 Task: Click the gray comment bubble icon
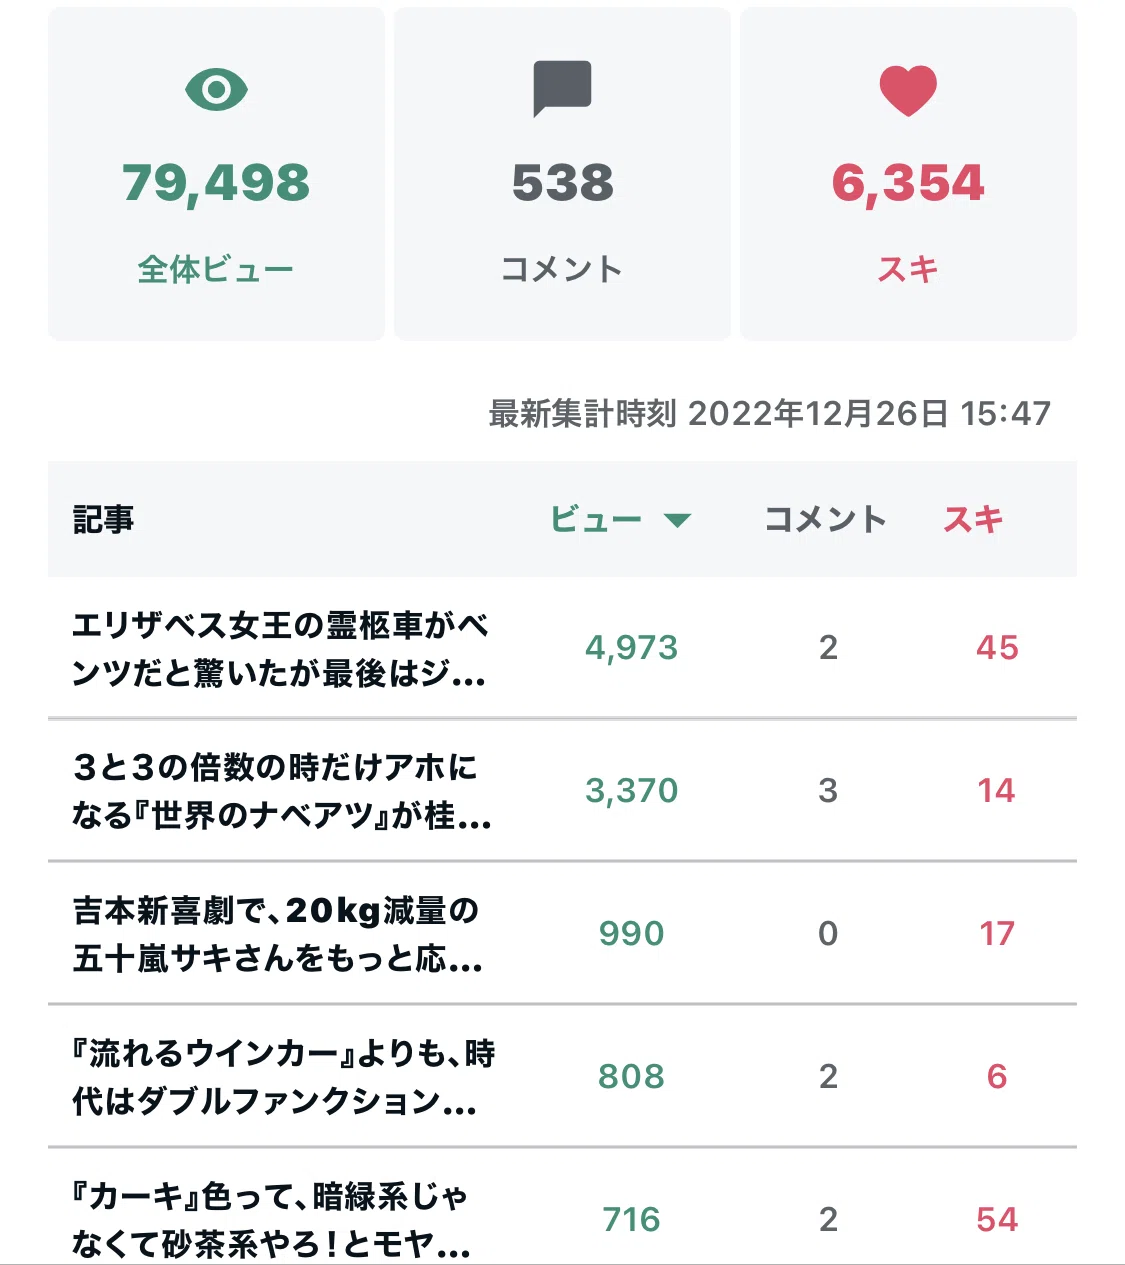[562, 89]
